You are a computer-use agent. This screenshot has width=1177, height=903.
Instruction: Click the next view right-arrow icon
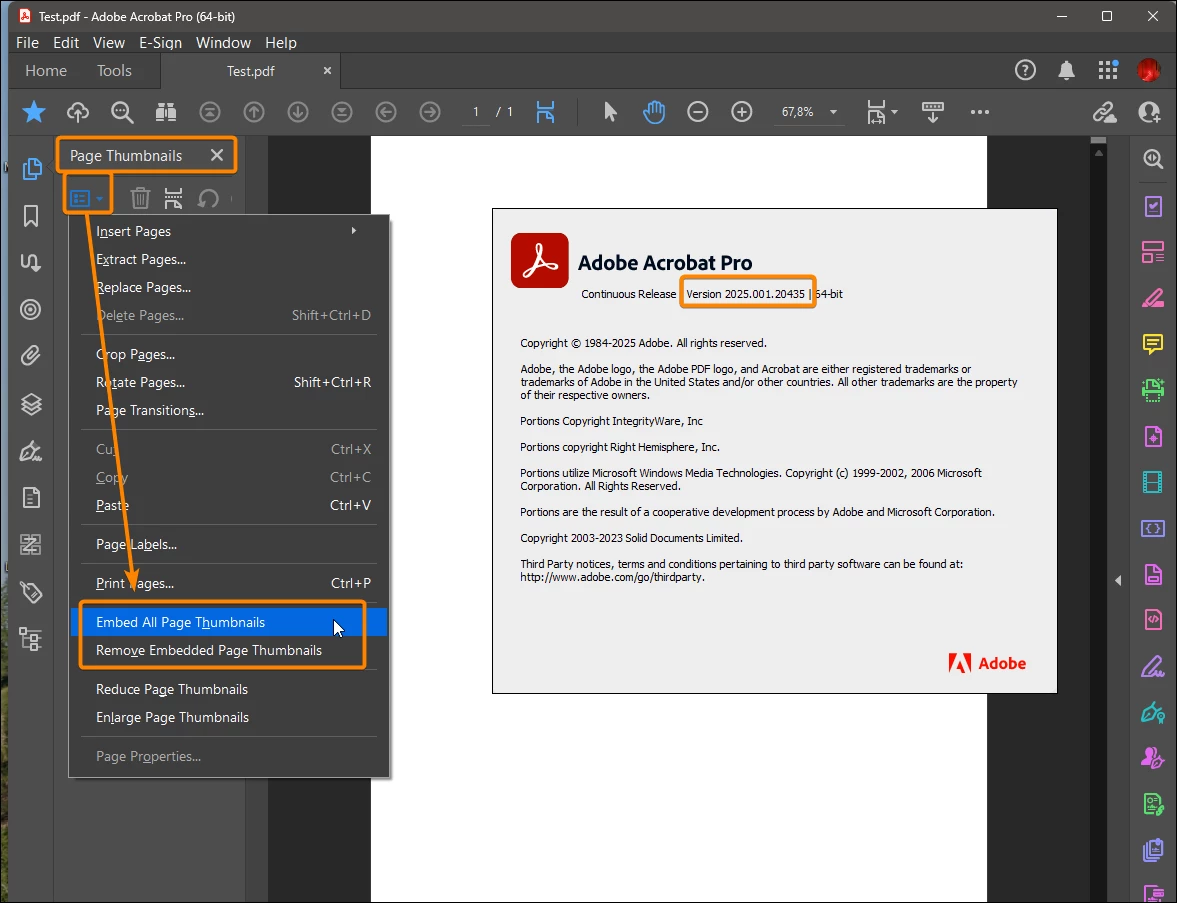[429, 112]
